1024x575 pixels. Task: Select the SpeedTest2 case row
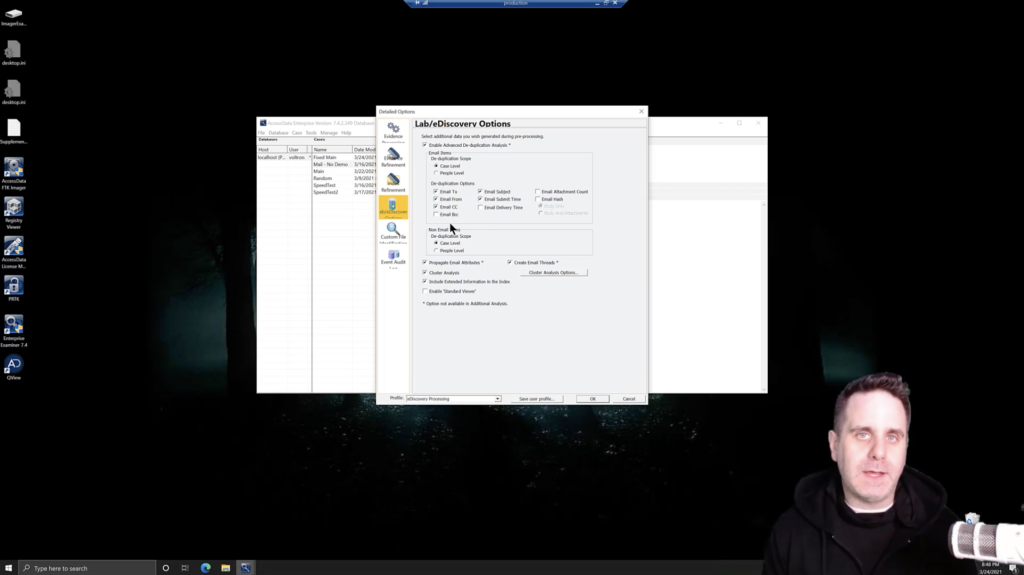tap(344, 192)
